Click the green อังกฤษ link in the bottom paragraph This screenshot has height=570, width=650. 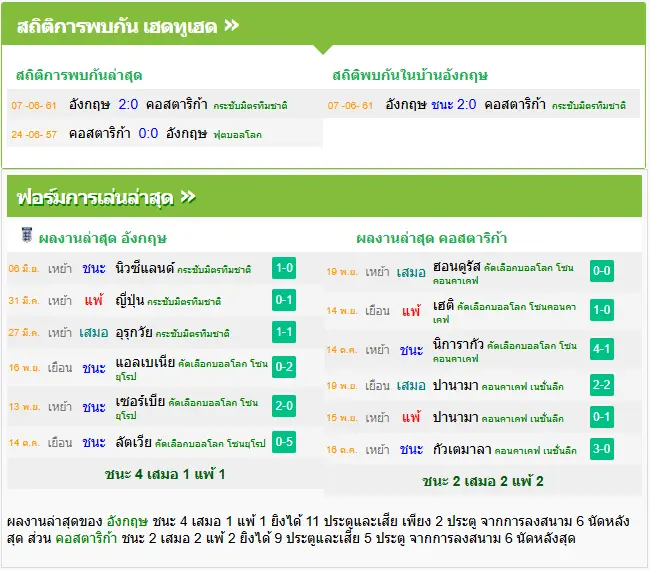click(x=127, y=521)
